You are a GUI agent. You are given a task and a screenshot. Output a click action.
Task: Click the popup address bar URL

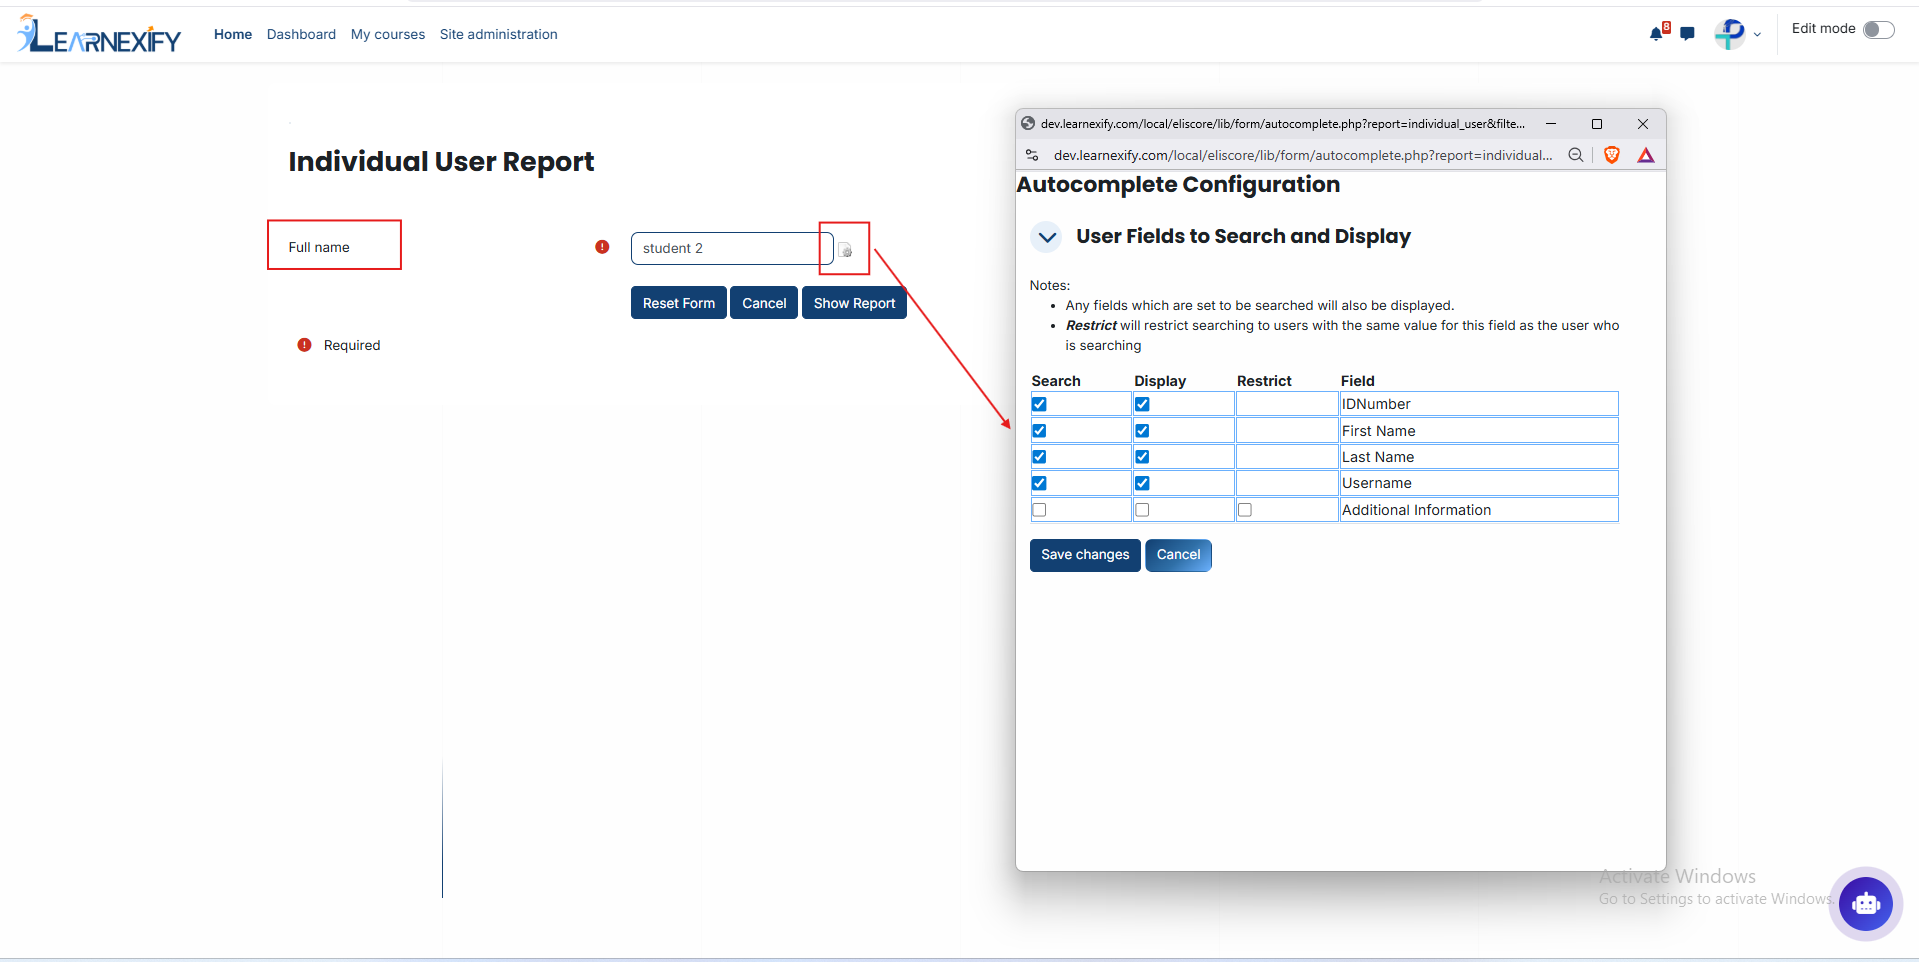[1303, 155]
